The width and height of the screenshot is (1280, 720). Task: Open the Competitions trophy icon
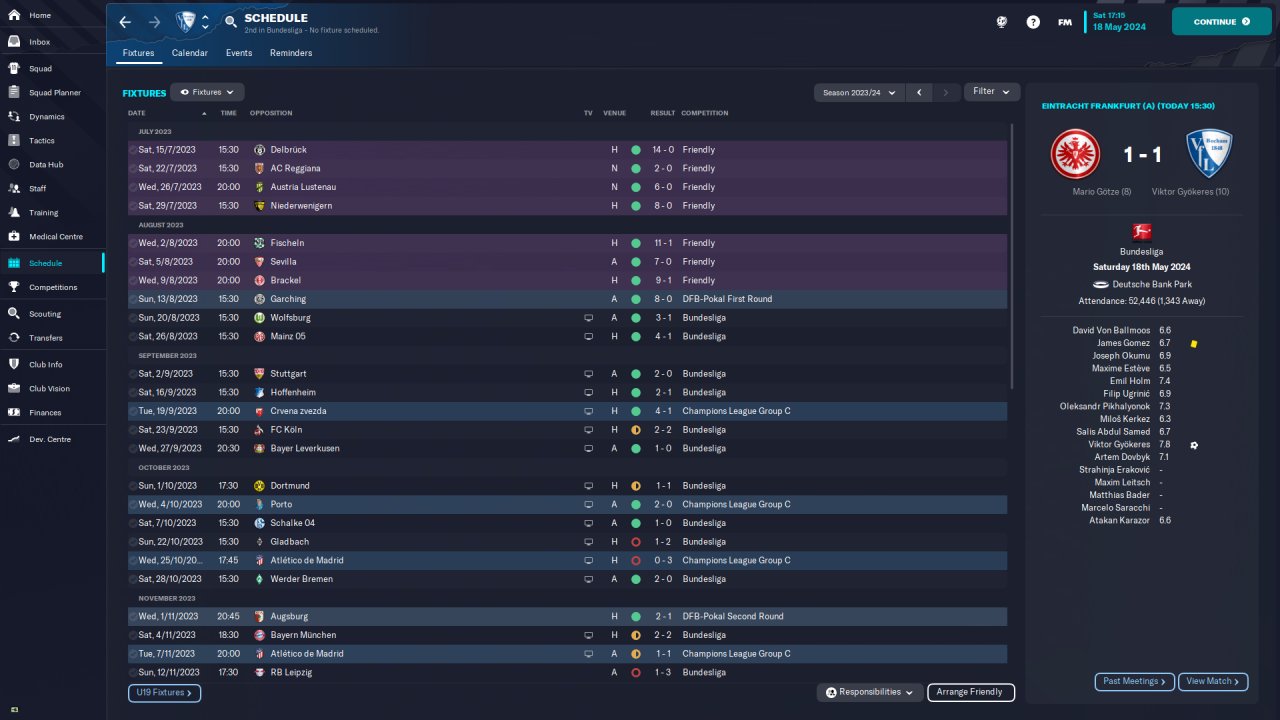click(14, 287)
